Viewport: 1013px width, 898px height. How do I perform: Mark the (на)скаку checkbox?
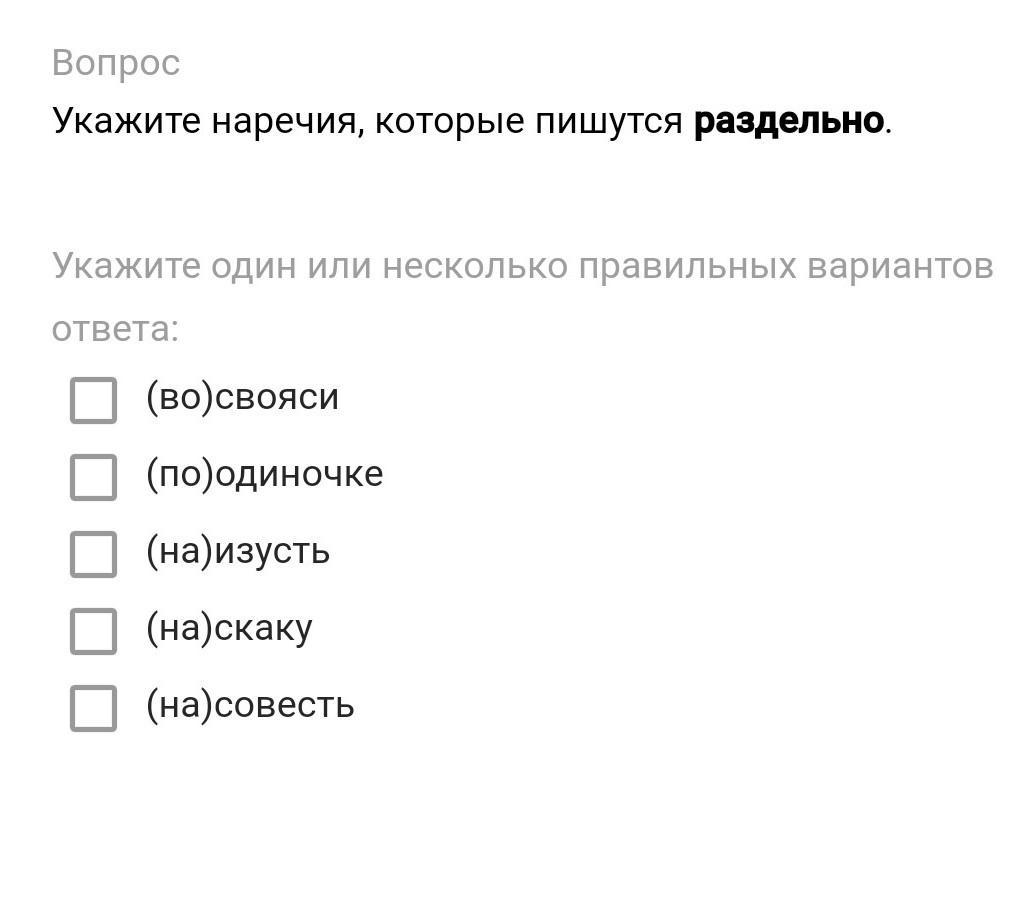point(94,631)
